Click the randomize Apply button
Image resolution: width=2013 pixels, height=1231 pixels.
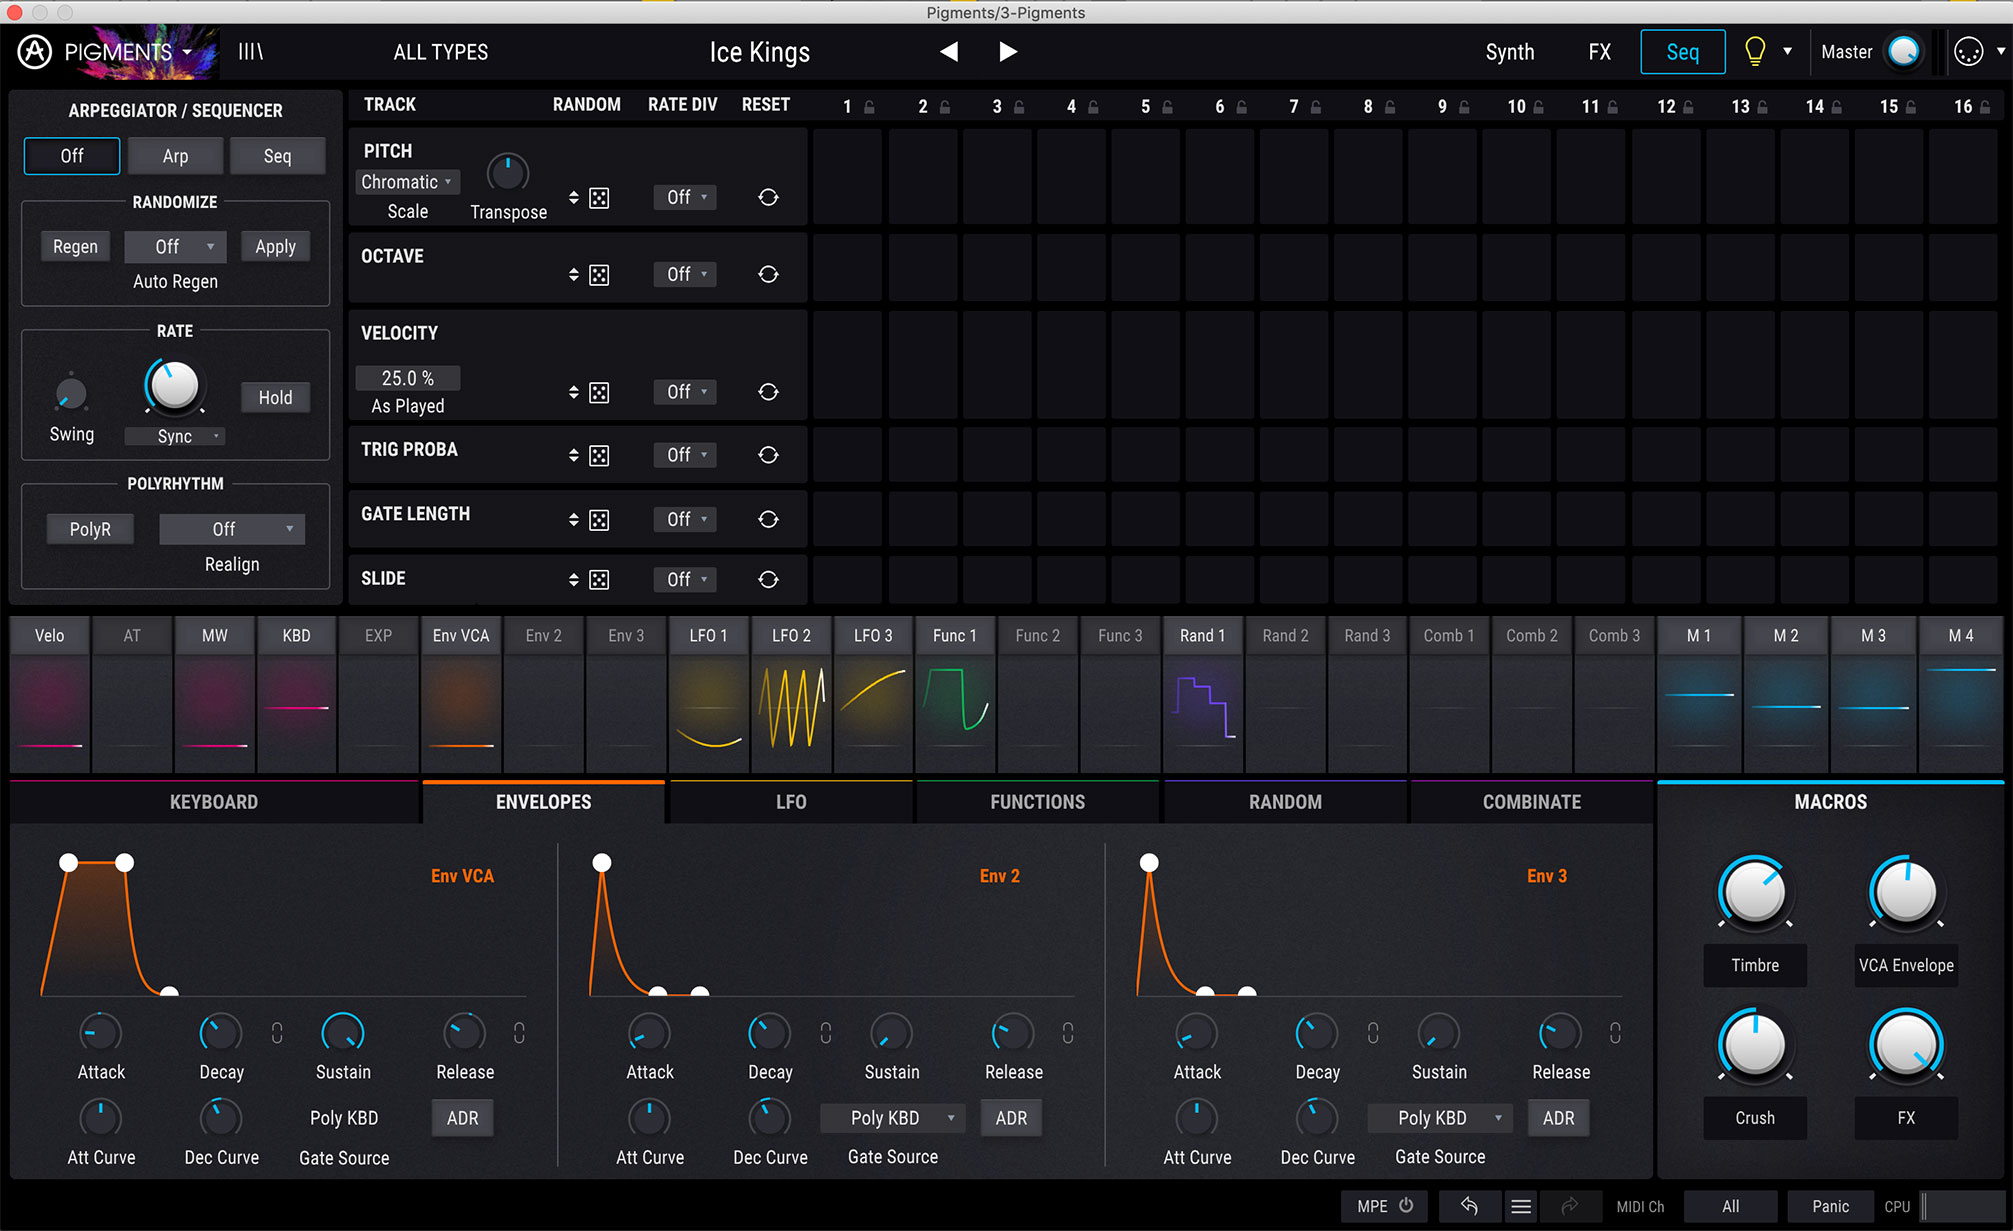tap(275, 246)
